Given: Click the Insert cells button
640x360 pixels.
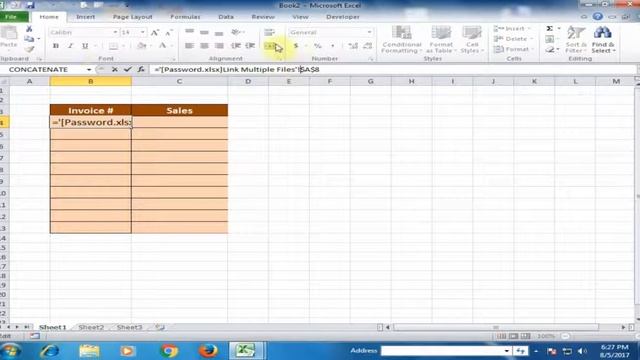Looking at the screenshot, I should point(512,29).
